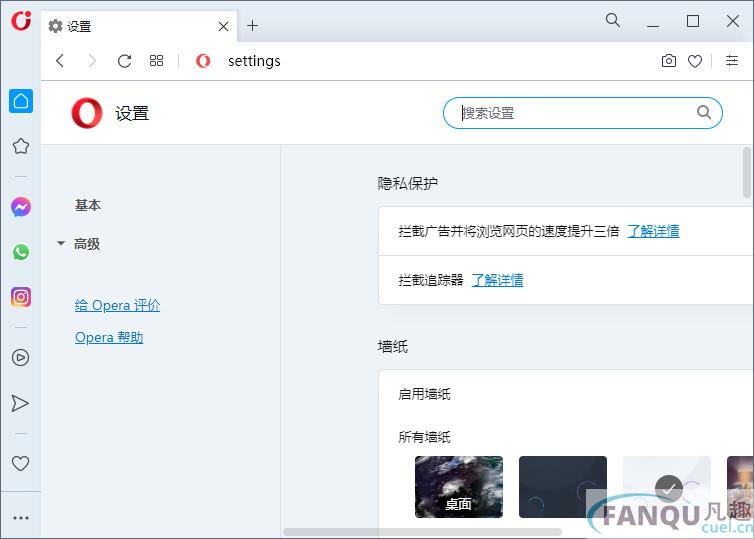Open sidebar heart pinboards icon
754x539 pixels.
pos(21,464)
